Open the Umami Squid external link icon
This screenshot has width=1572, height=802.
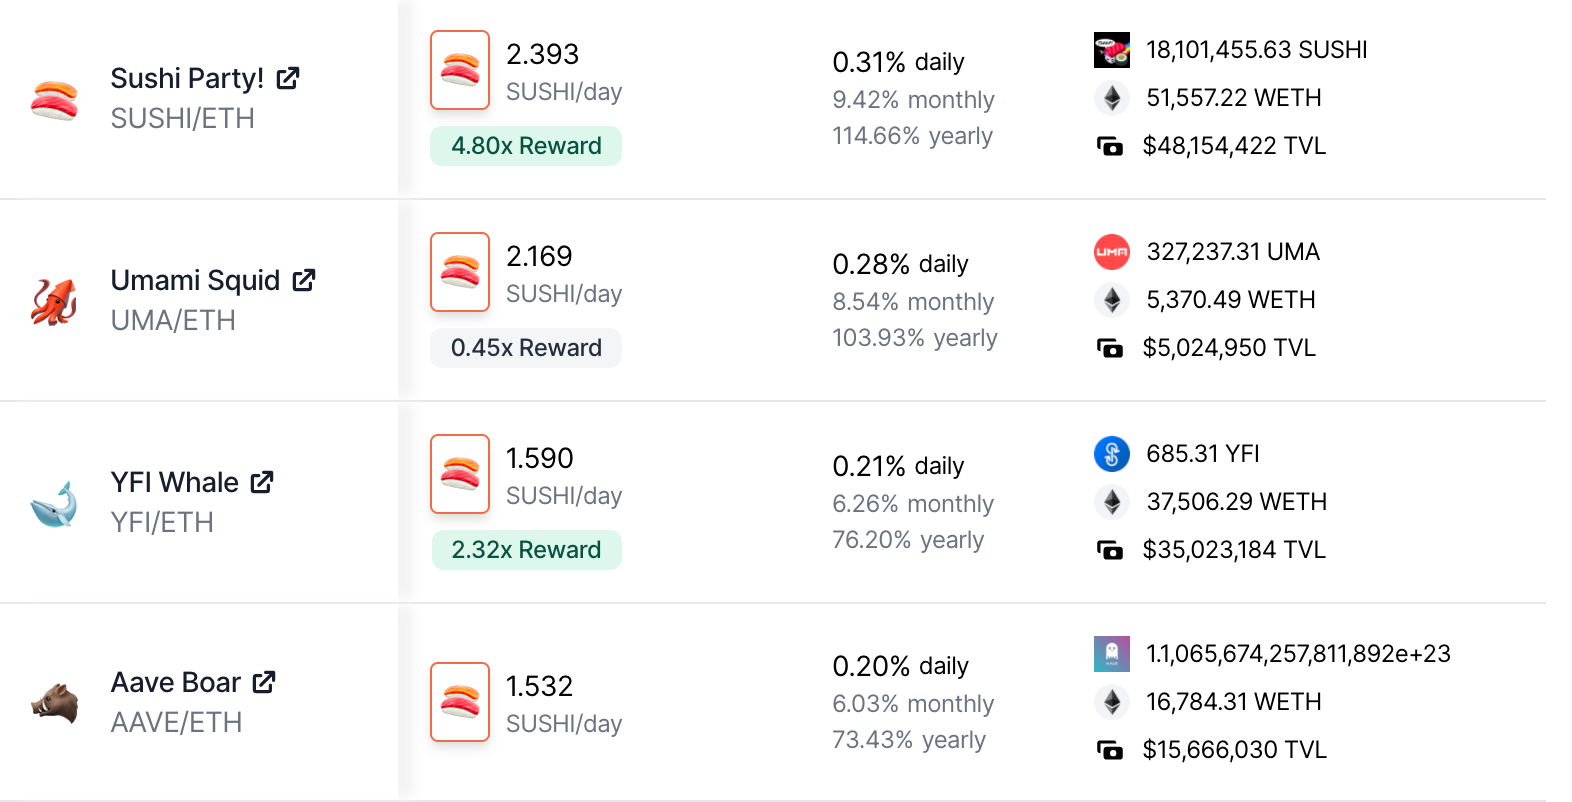click(304, 280)
